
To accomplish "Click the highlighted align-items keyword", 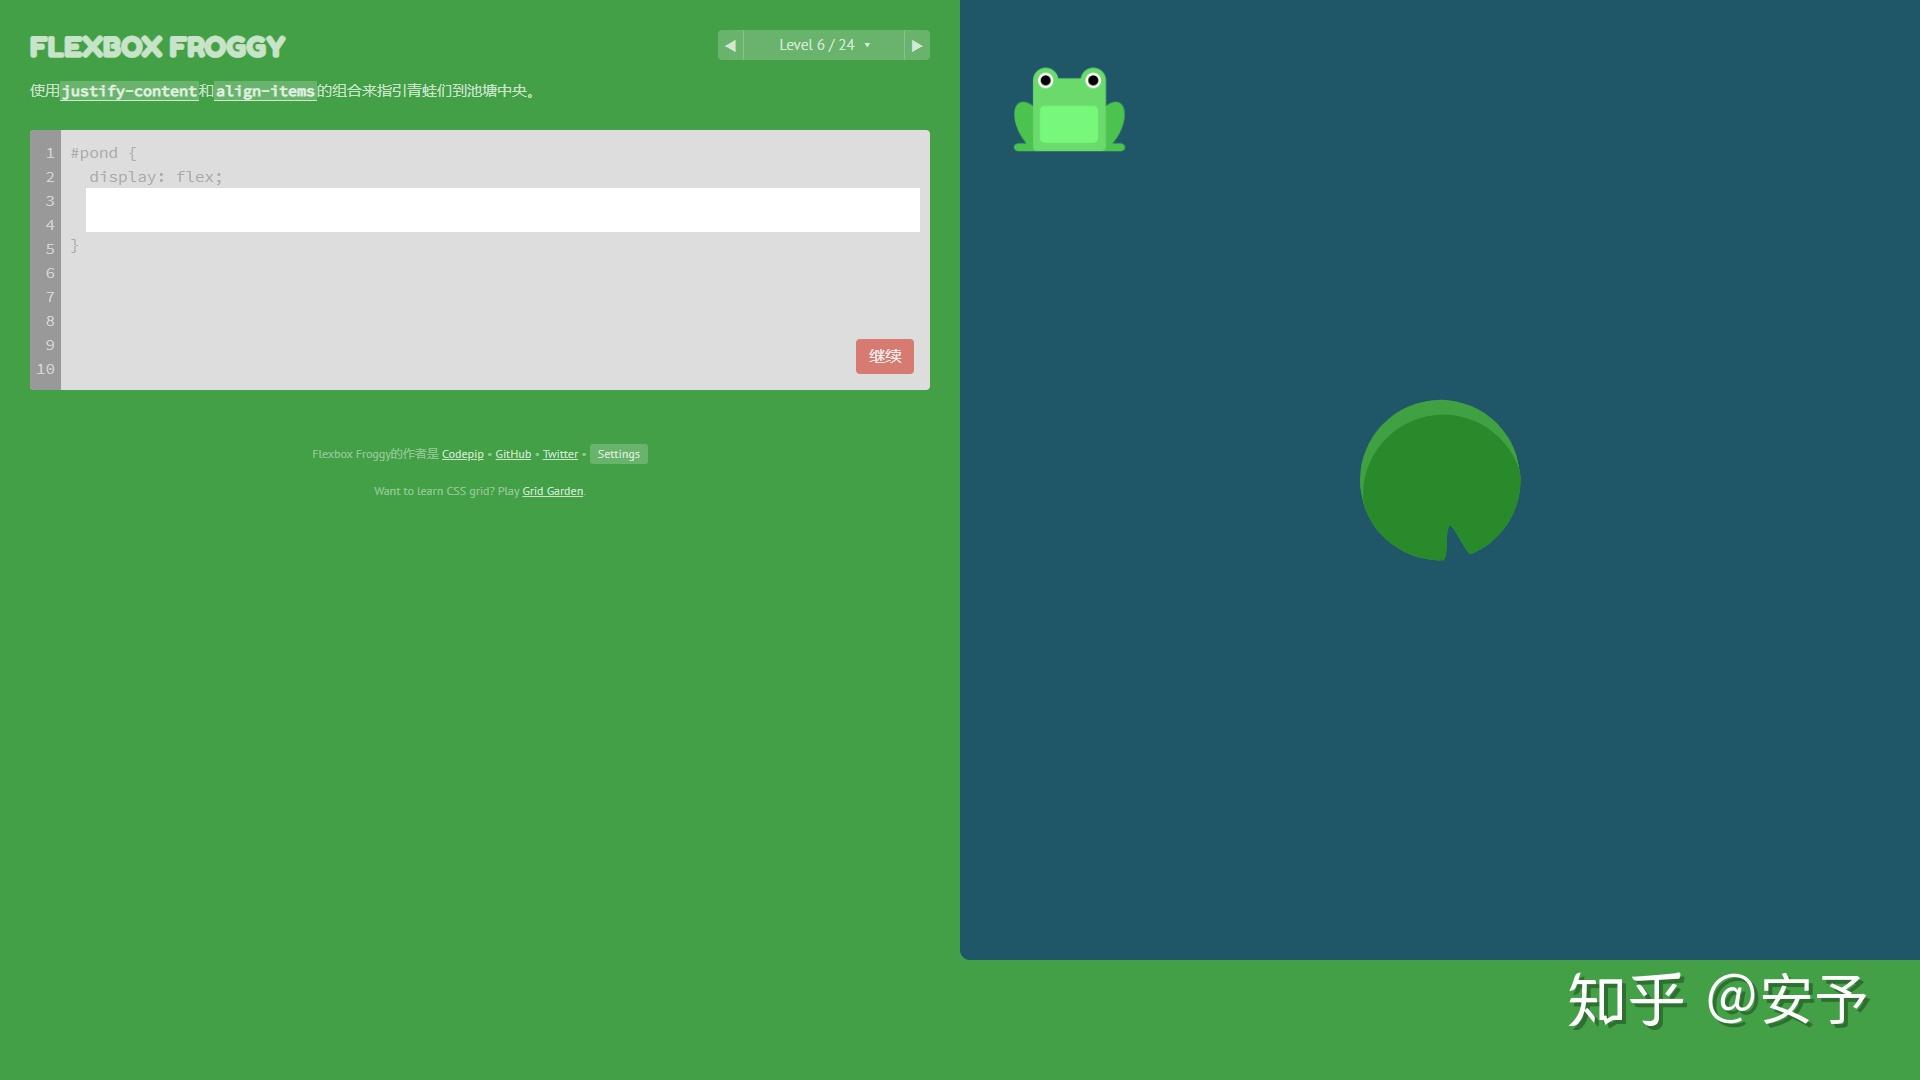I will (265, 91).
